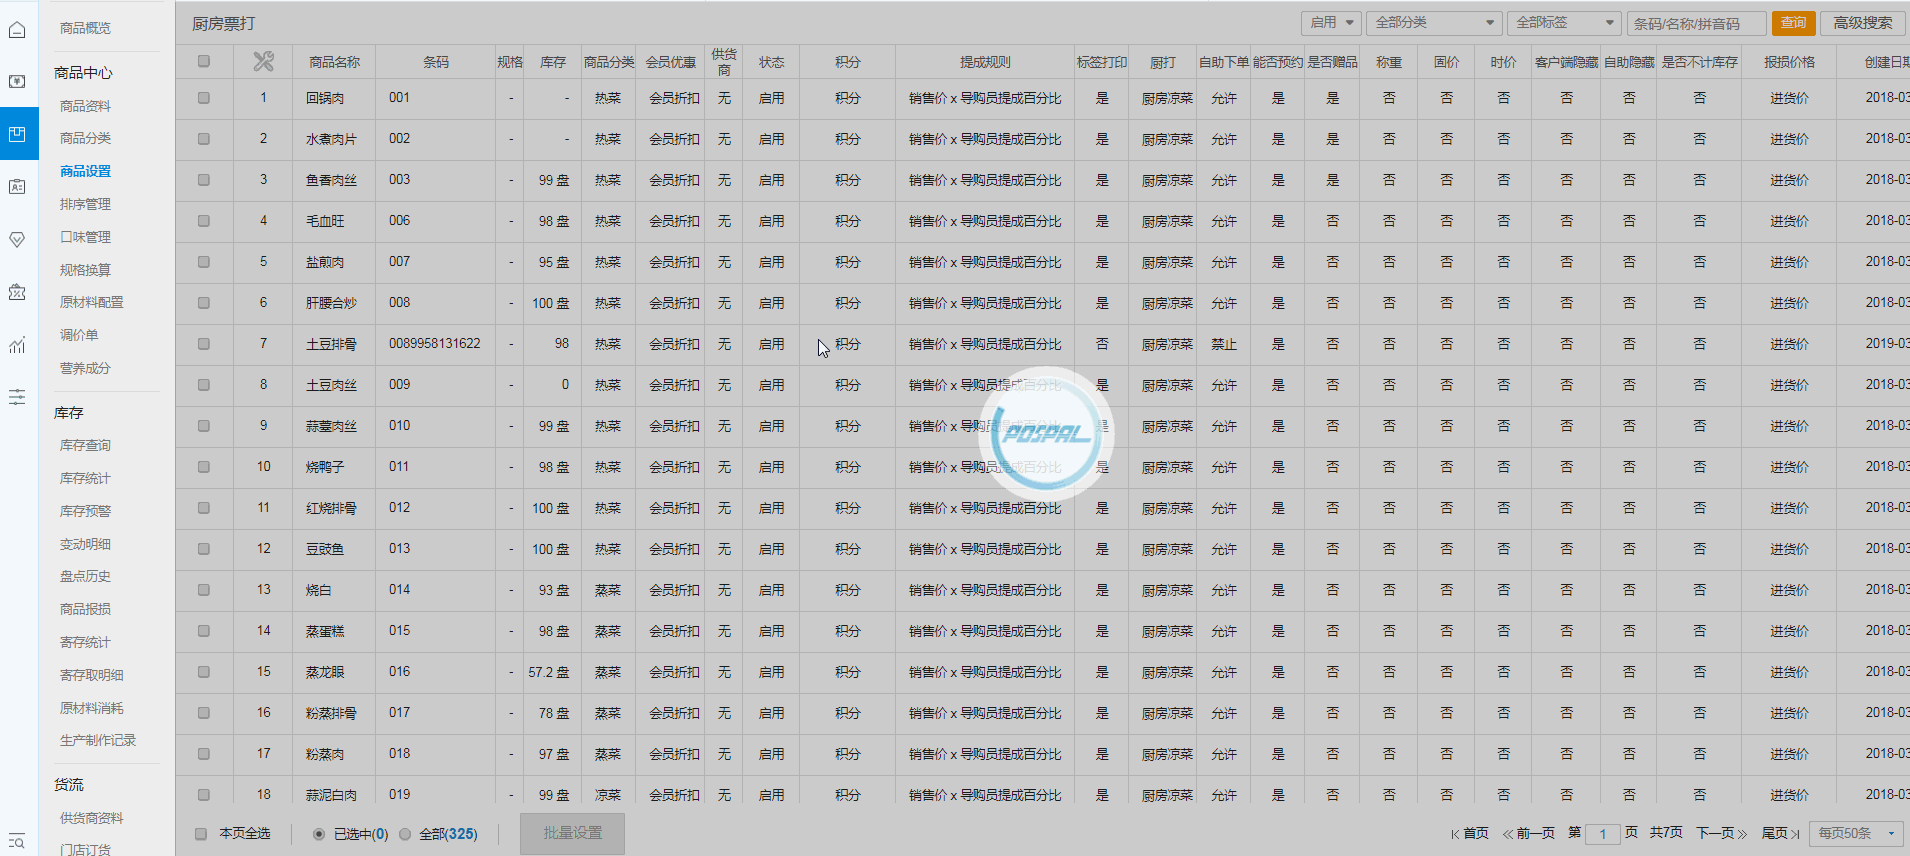The height and width of the screenshot is (856, 1910).
Task: Check the 本页全选 checkbox
Action: [201, 834]
